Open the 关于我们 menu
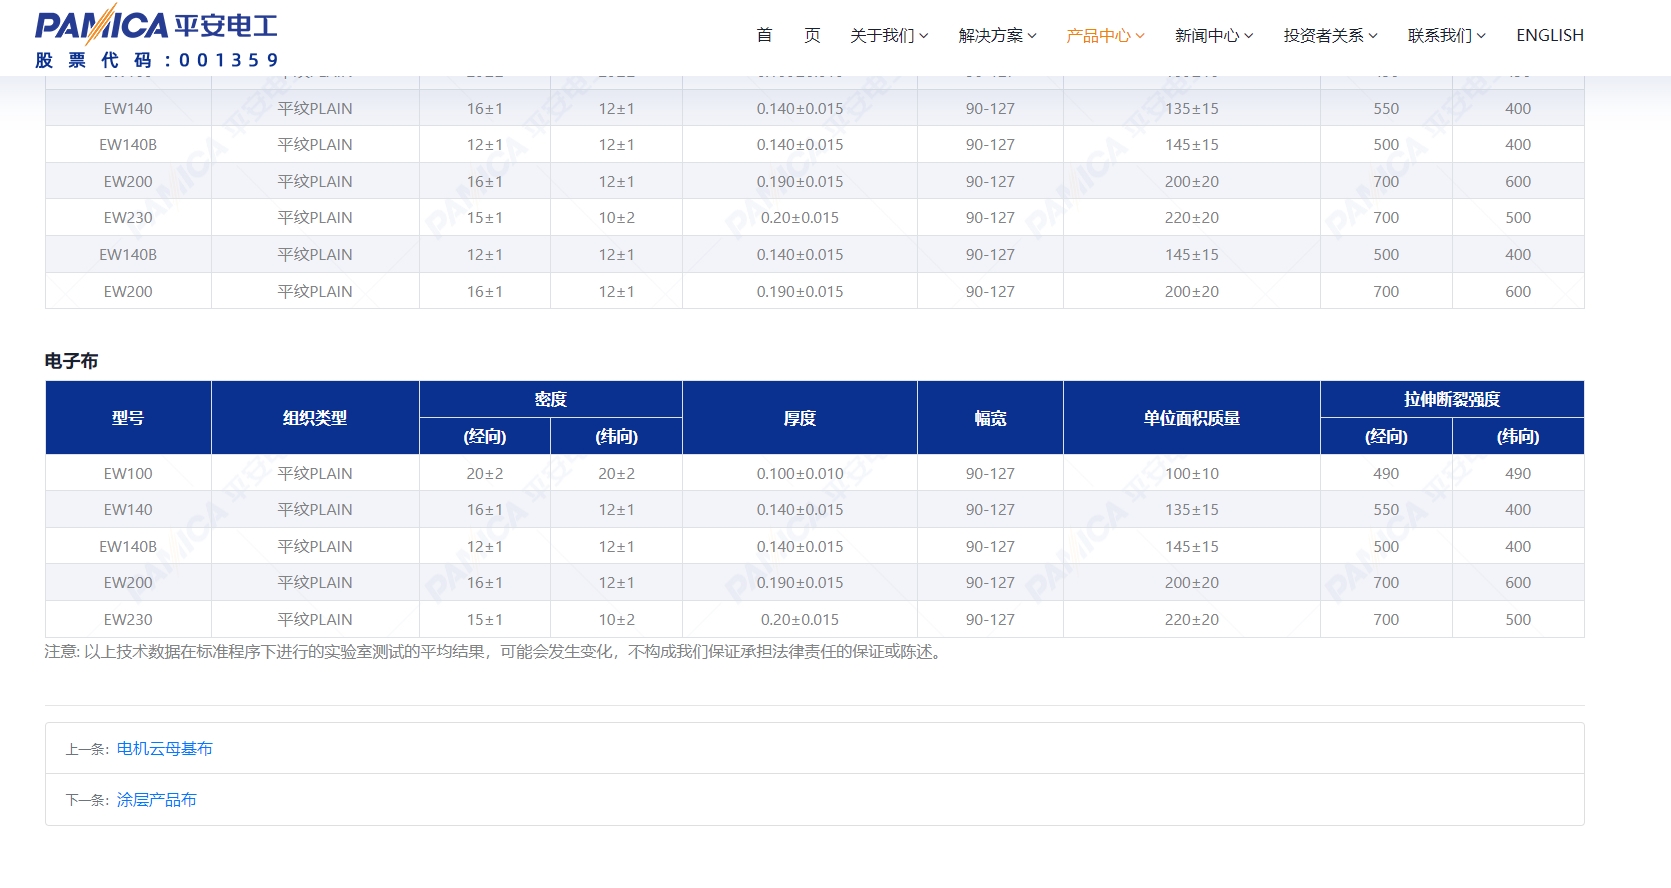 [882, 35]
